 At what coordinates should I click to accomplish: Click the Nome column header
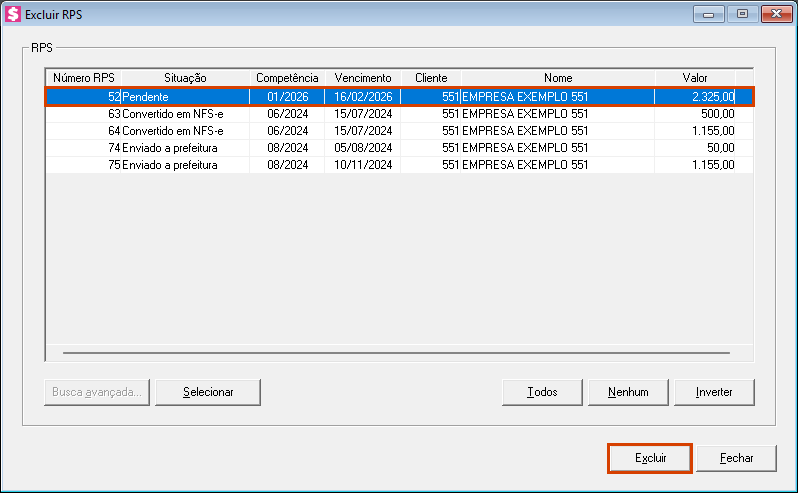[558, 78]
